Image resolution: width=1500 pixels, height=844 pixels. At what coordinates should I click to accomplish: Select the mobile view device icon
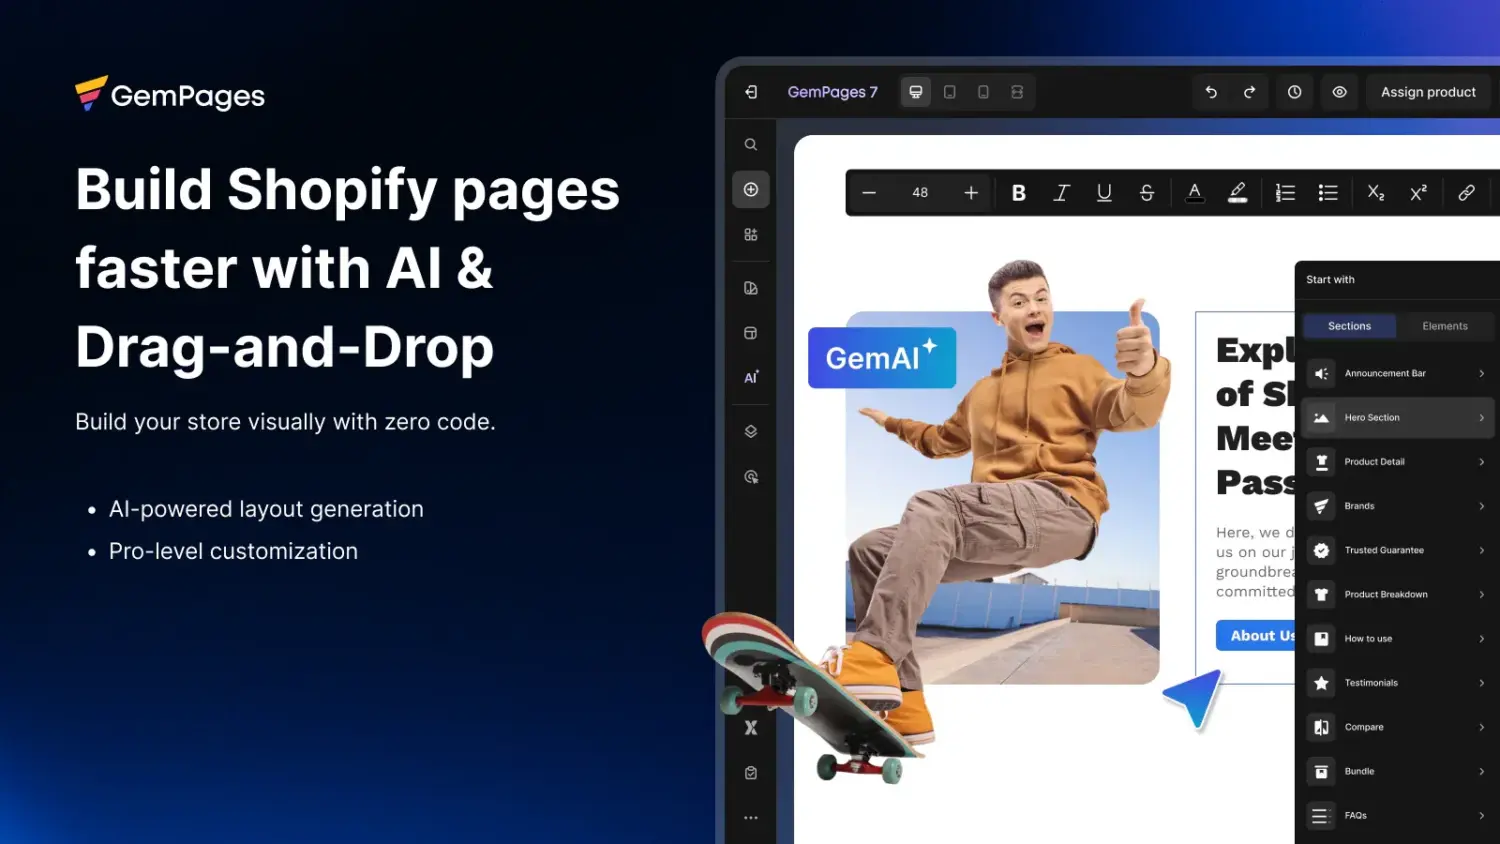coord(984,92)
